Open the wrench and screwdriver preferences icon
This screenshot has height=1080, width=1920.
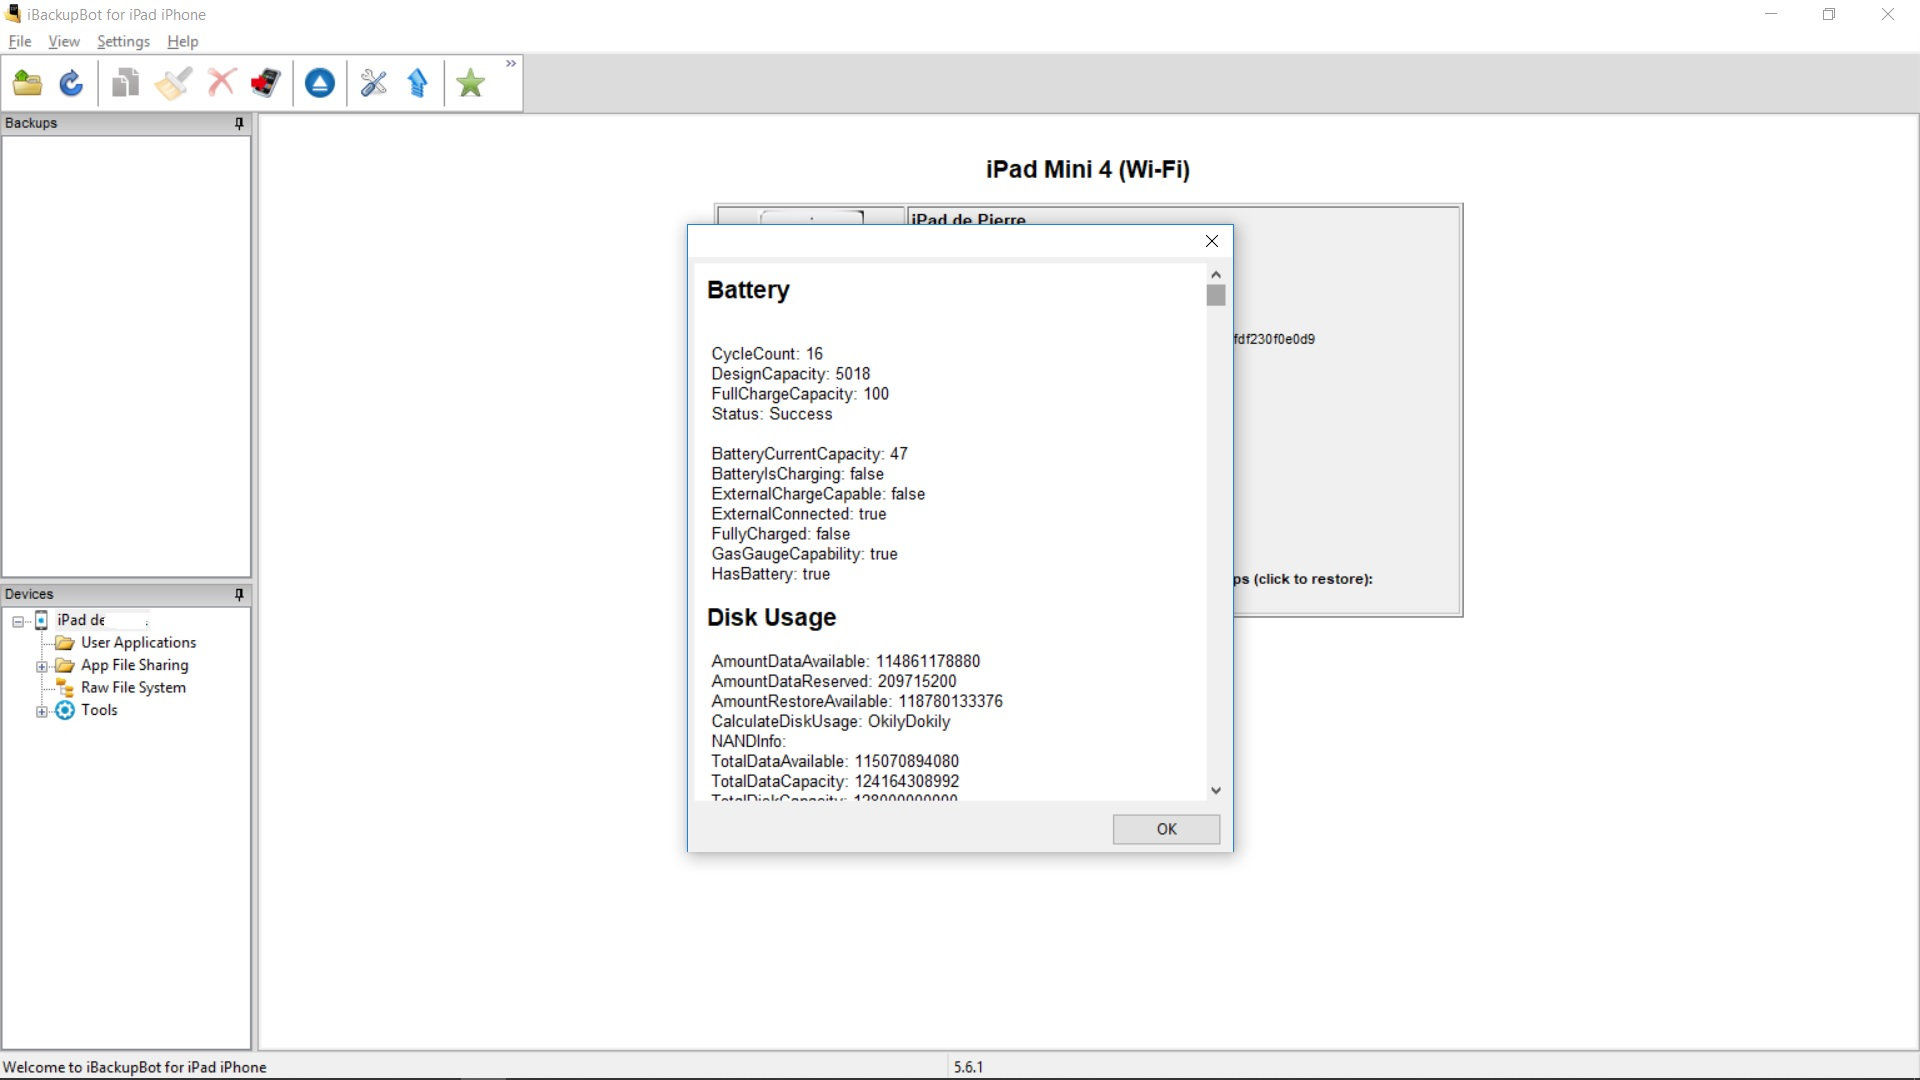coord(373,83)
